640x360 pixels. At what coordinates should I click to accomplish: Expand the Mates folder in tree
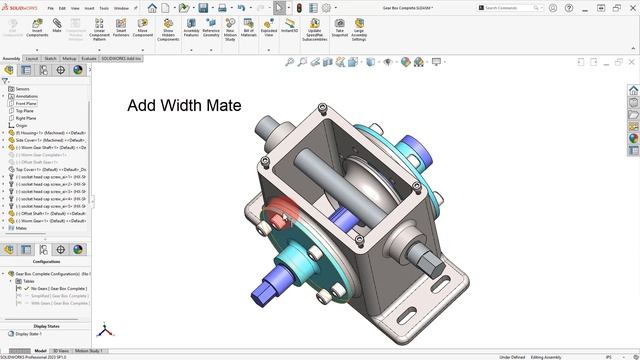[x=3, y=228]
